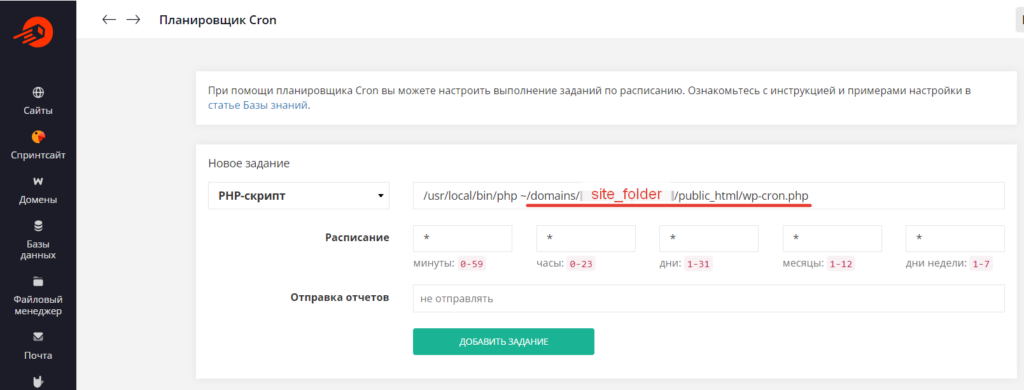Open the Сайты globe icon

click(38, 92)
